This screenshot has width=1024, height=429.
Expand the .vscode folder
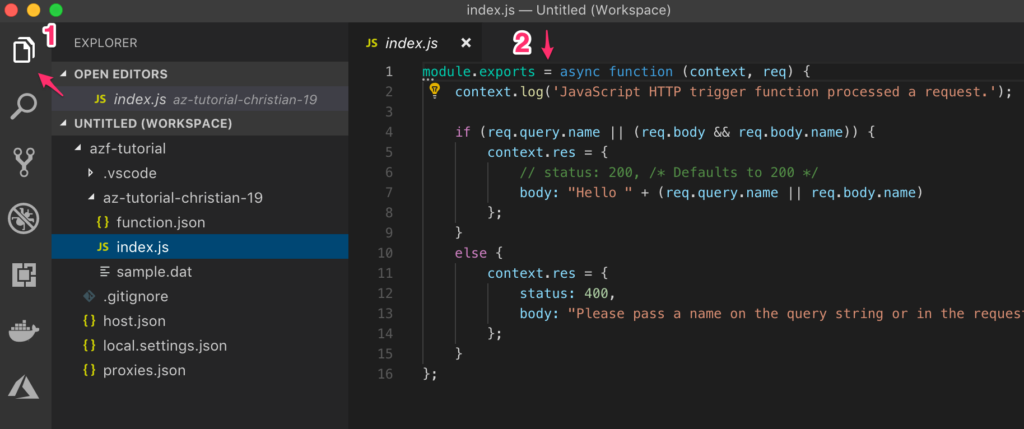click(91, 173)
